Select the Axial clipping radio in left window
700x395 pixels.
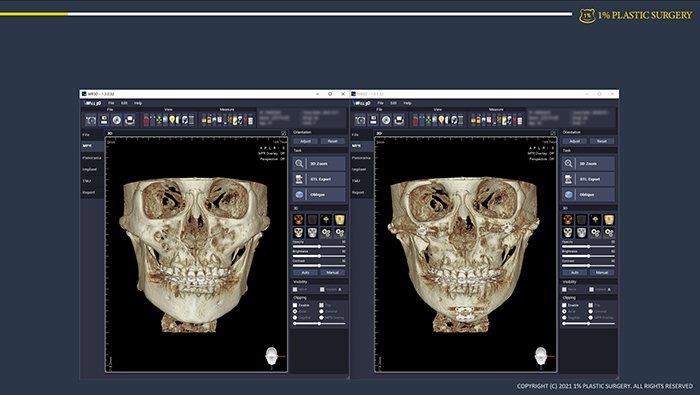pos(295,312)
